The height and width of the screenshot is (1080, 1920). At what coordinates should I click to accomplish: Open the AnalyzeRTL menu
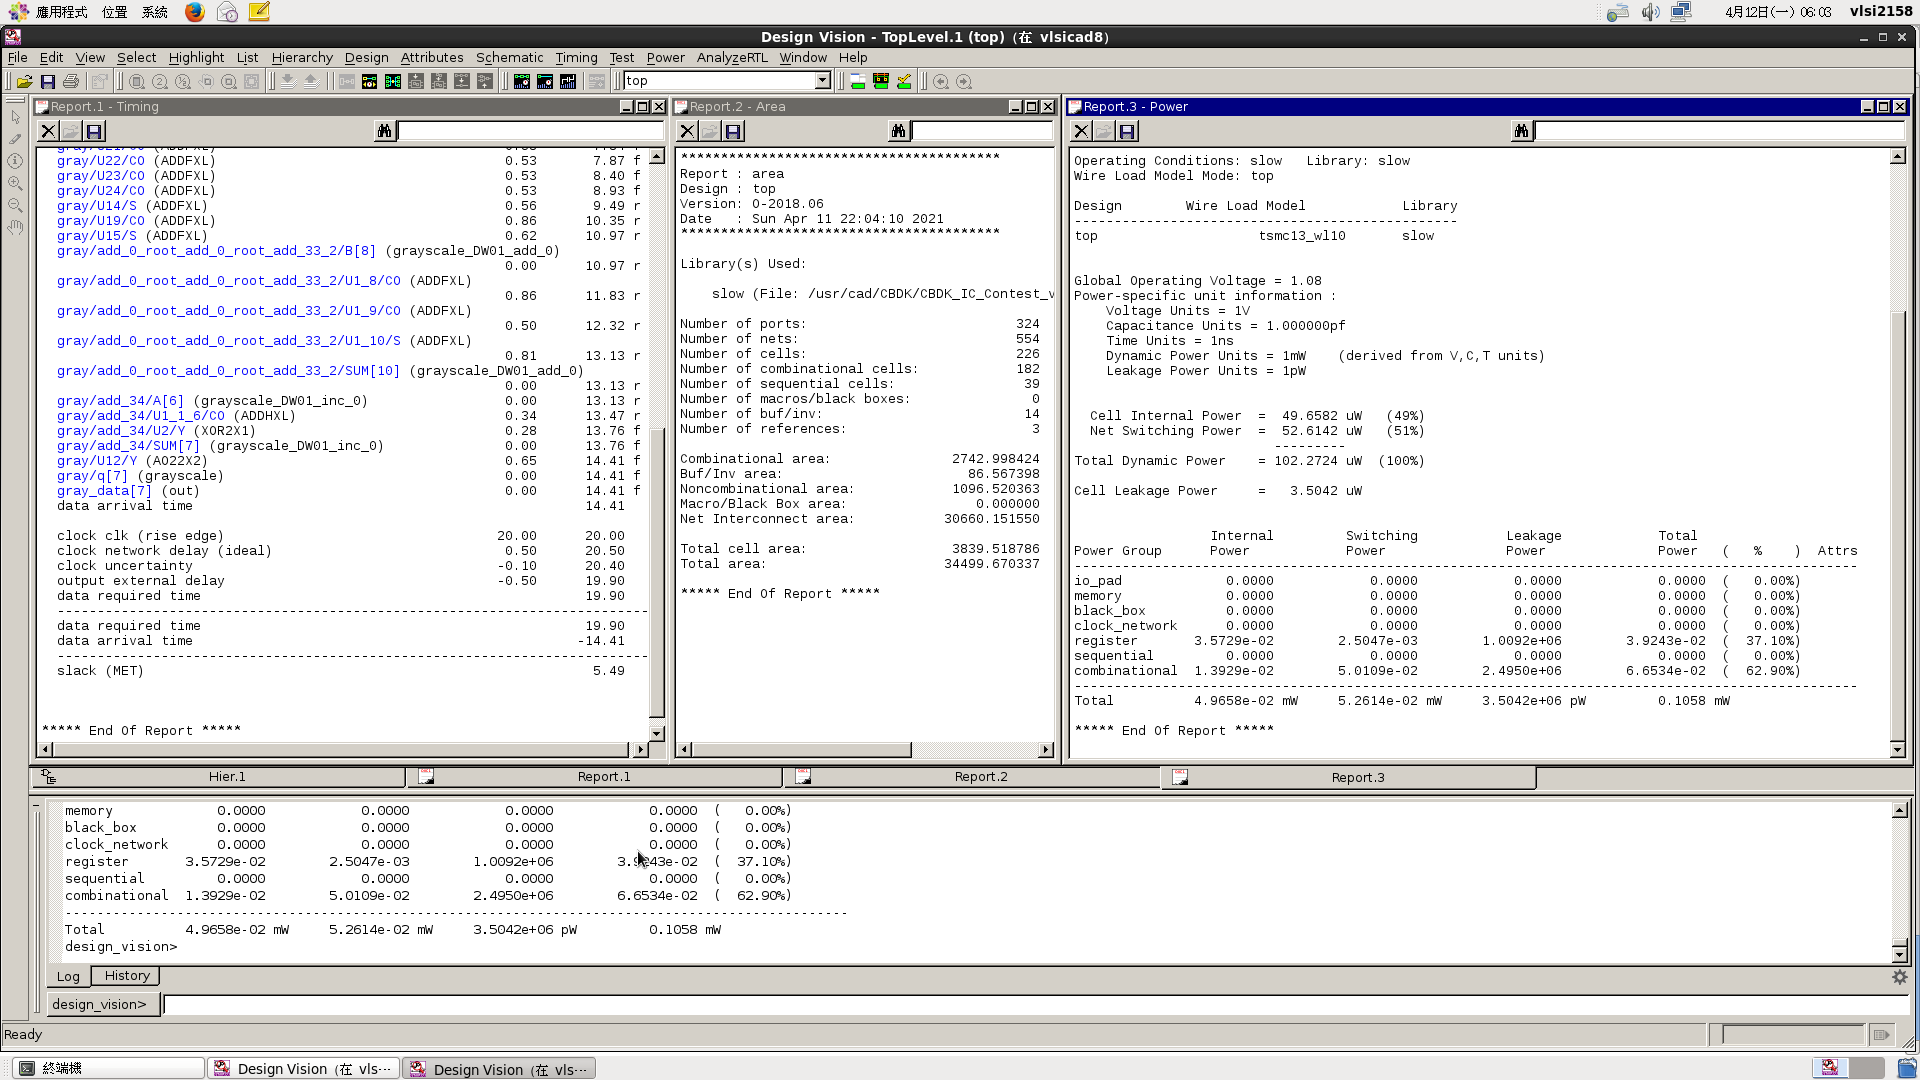point(732,57)
